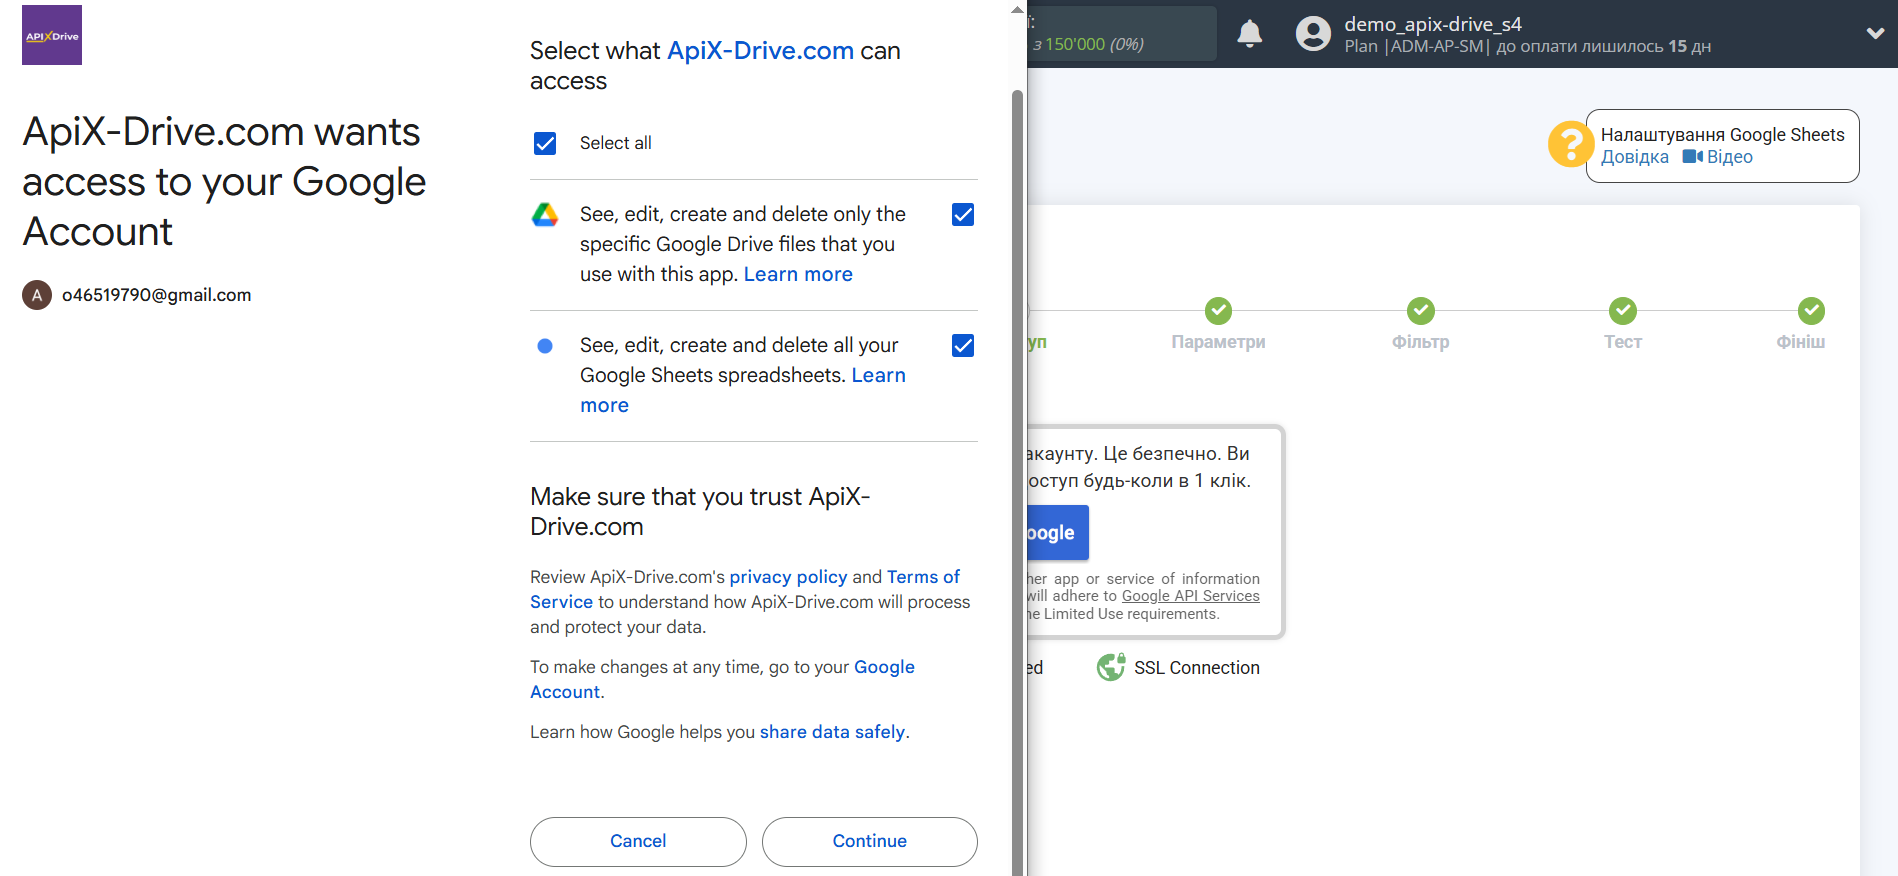Click the yellow question mark help icon
Viewport: 1898px width, 876px height.
[x=1571, y=144]
